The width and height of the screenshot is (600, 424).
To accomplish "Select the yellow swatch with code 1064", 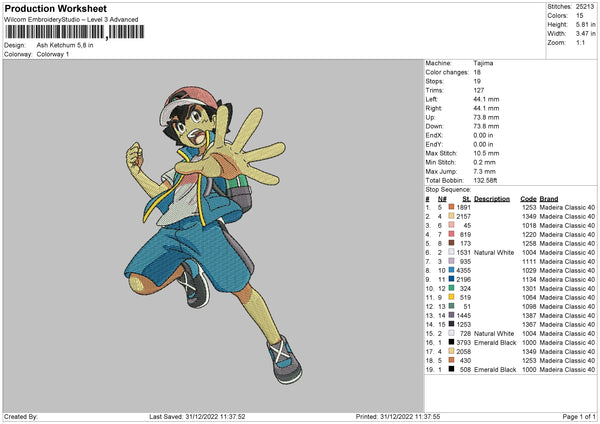I will coord(451,297).
